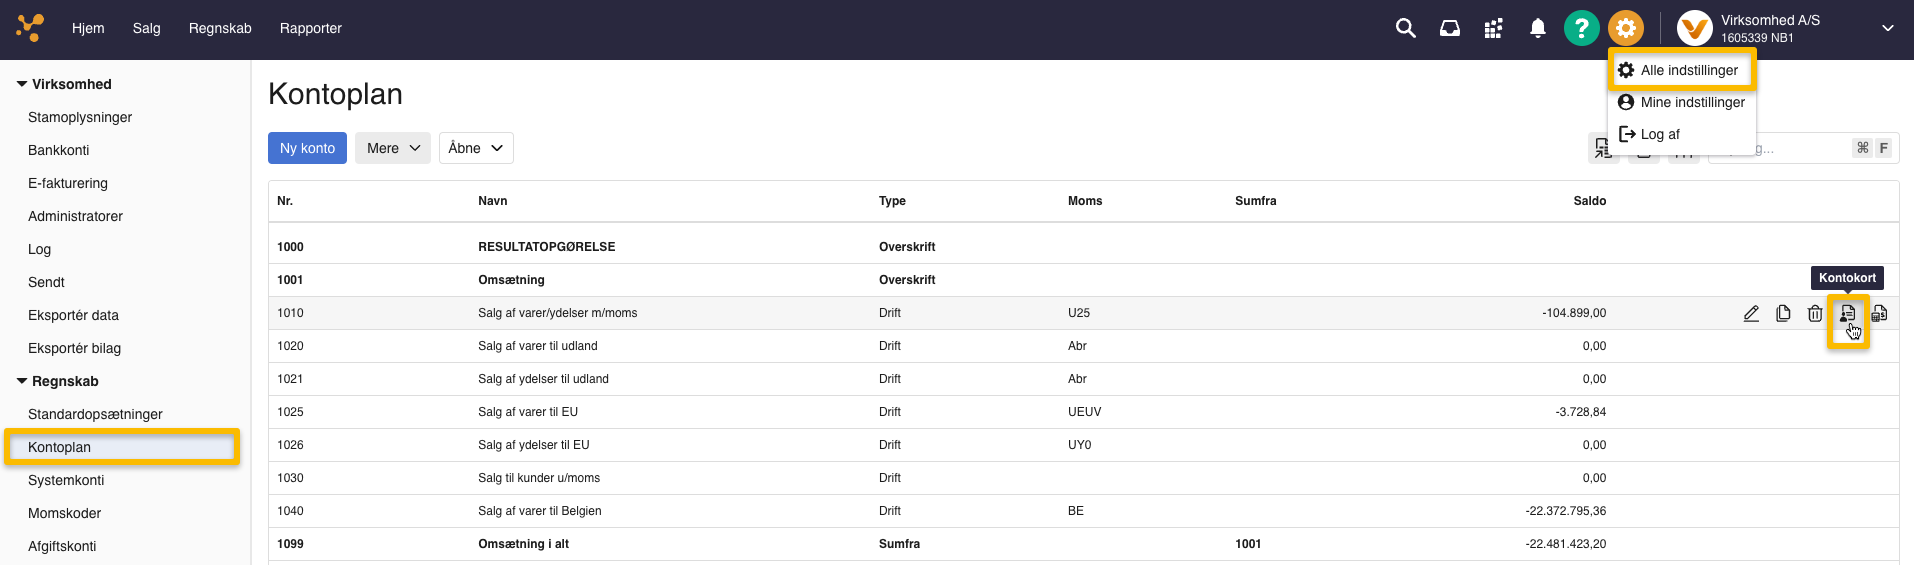Click the calculator document icon on row 1010
Screen dimensions: 1914x565
coord(1879,314)
